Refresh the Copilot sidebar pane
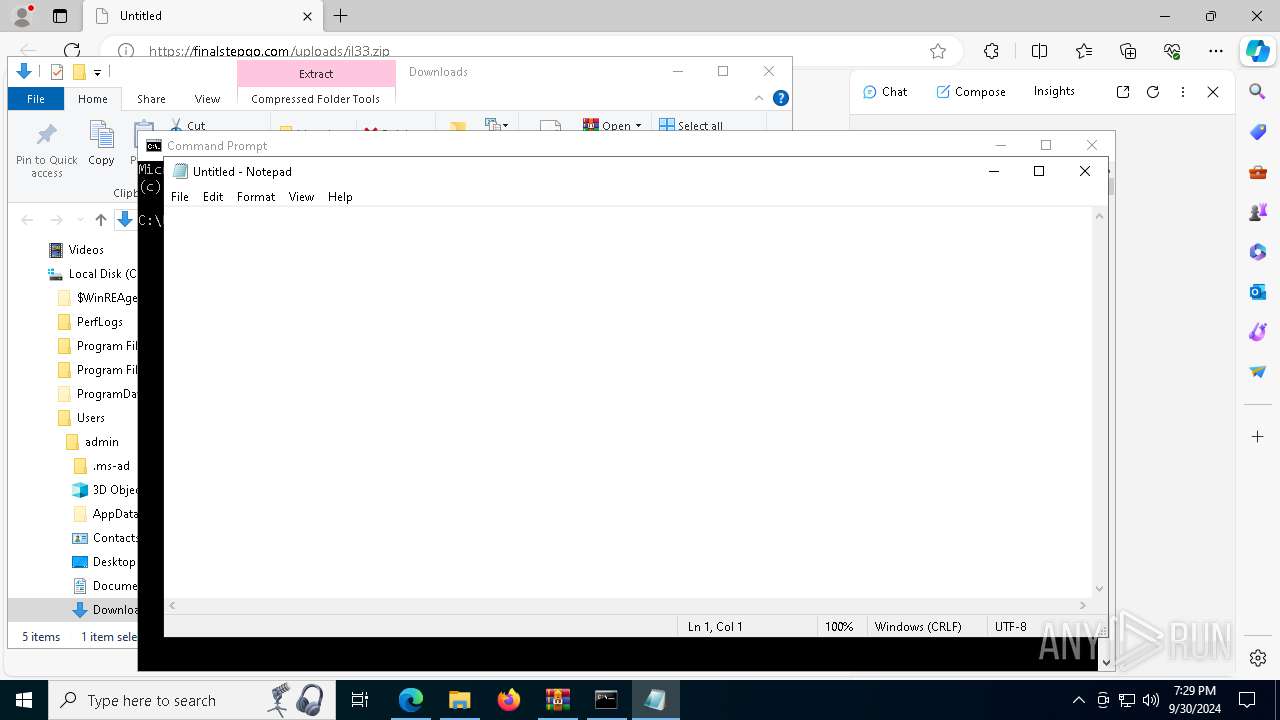The image size is (1280, 720). tap(1153, 91)
